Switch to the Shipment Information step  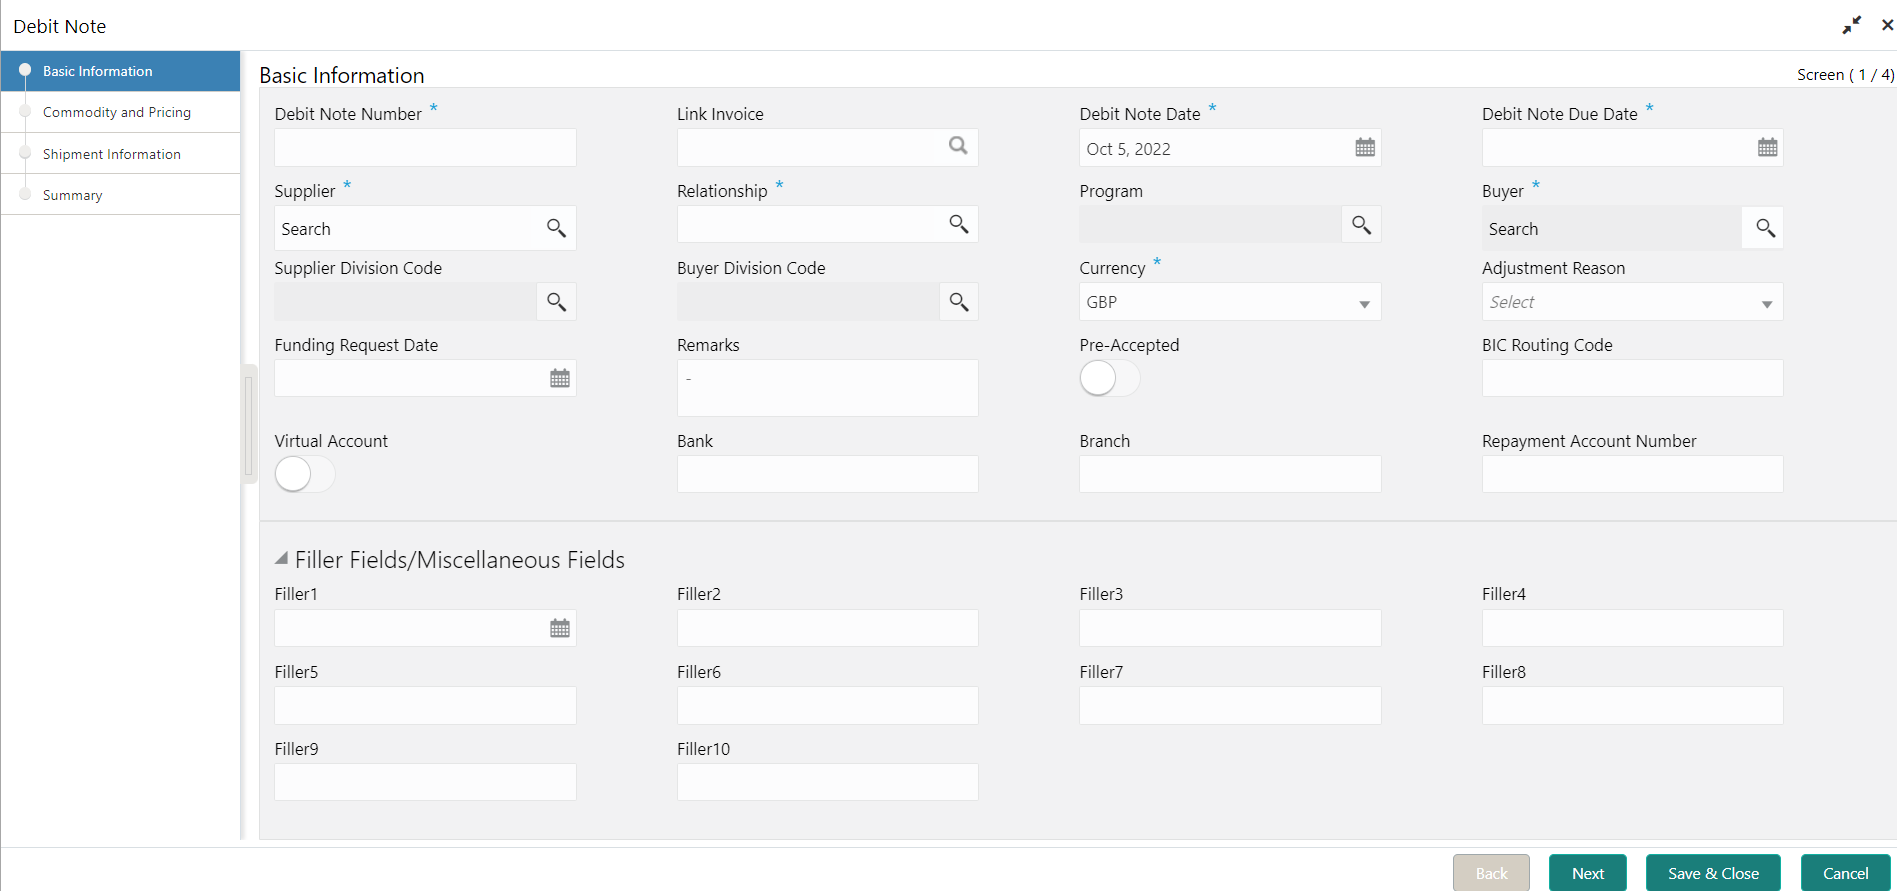pos(111,154)
